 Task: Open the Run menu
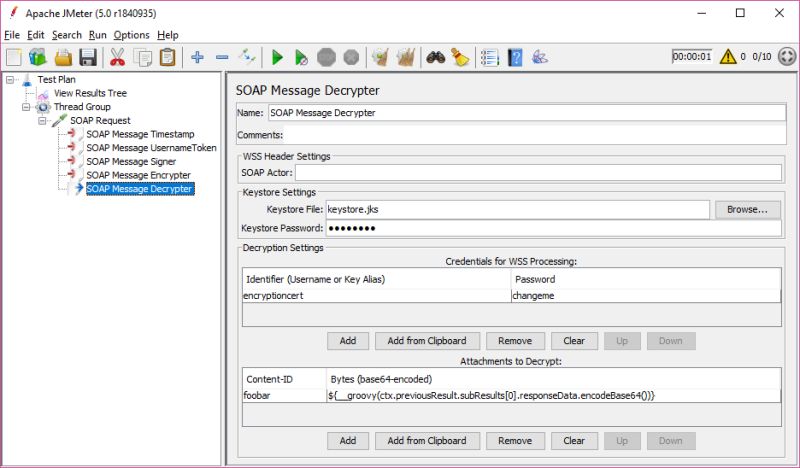click(97, 35)
